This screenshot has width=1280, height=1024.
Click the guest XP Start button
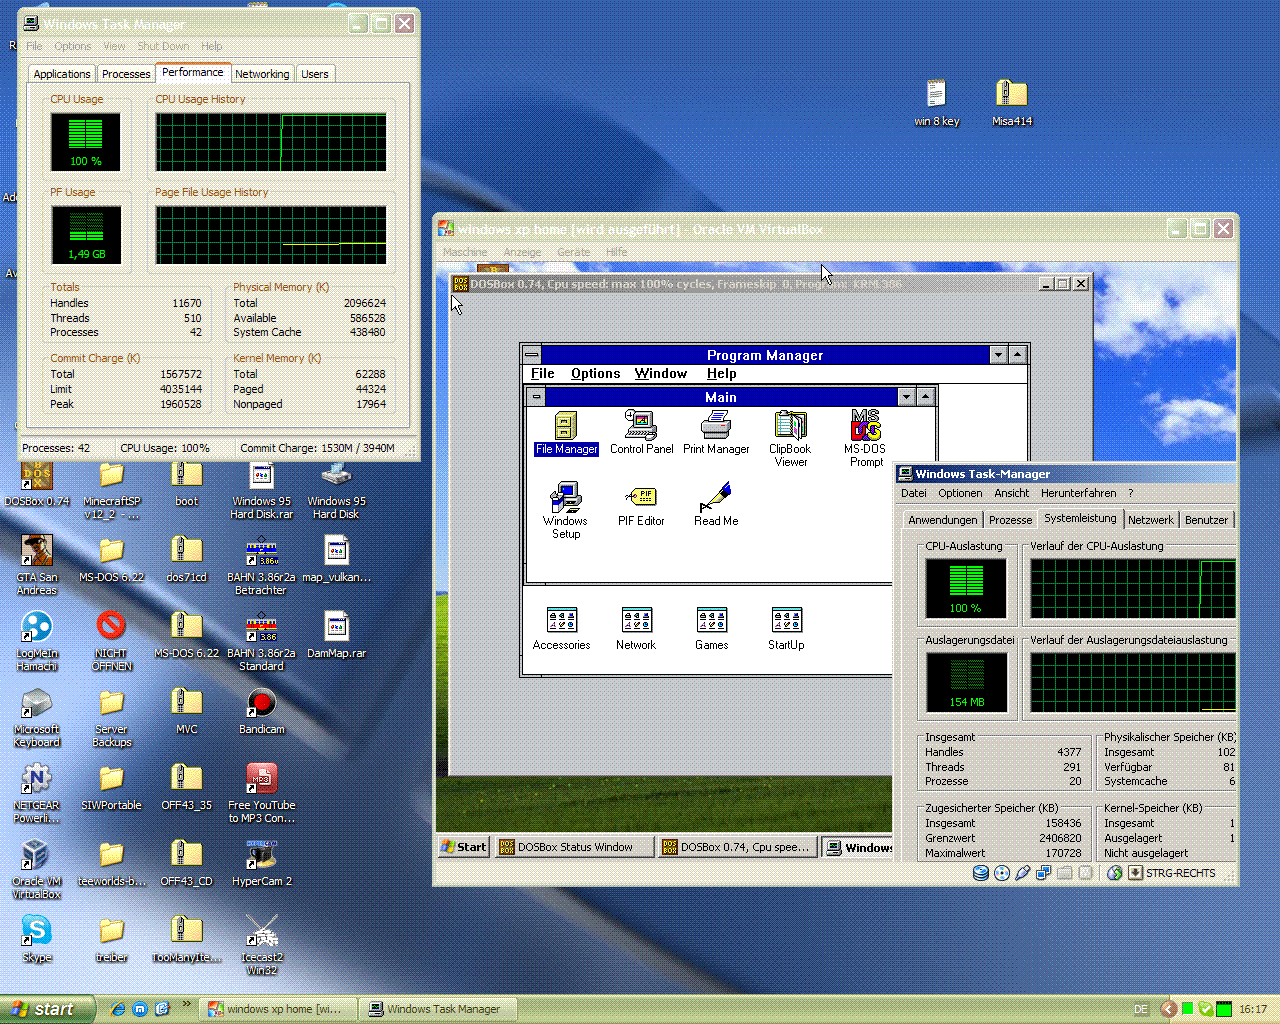[463, 847]
